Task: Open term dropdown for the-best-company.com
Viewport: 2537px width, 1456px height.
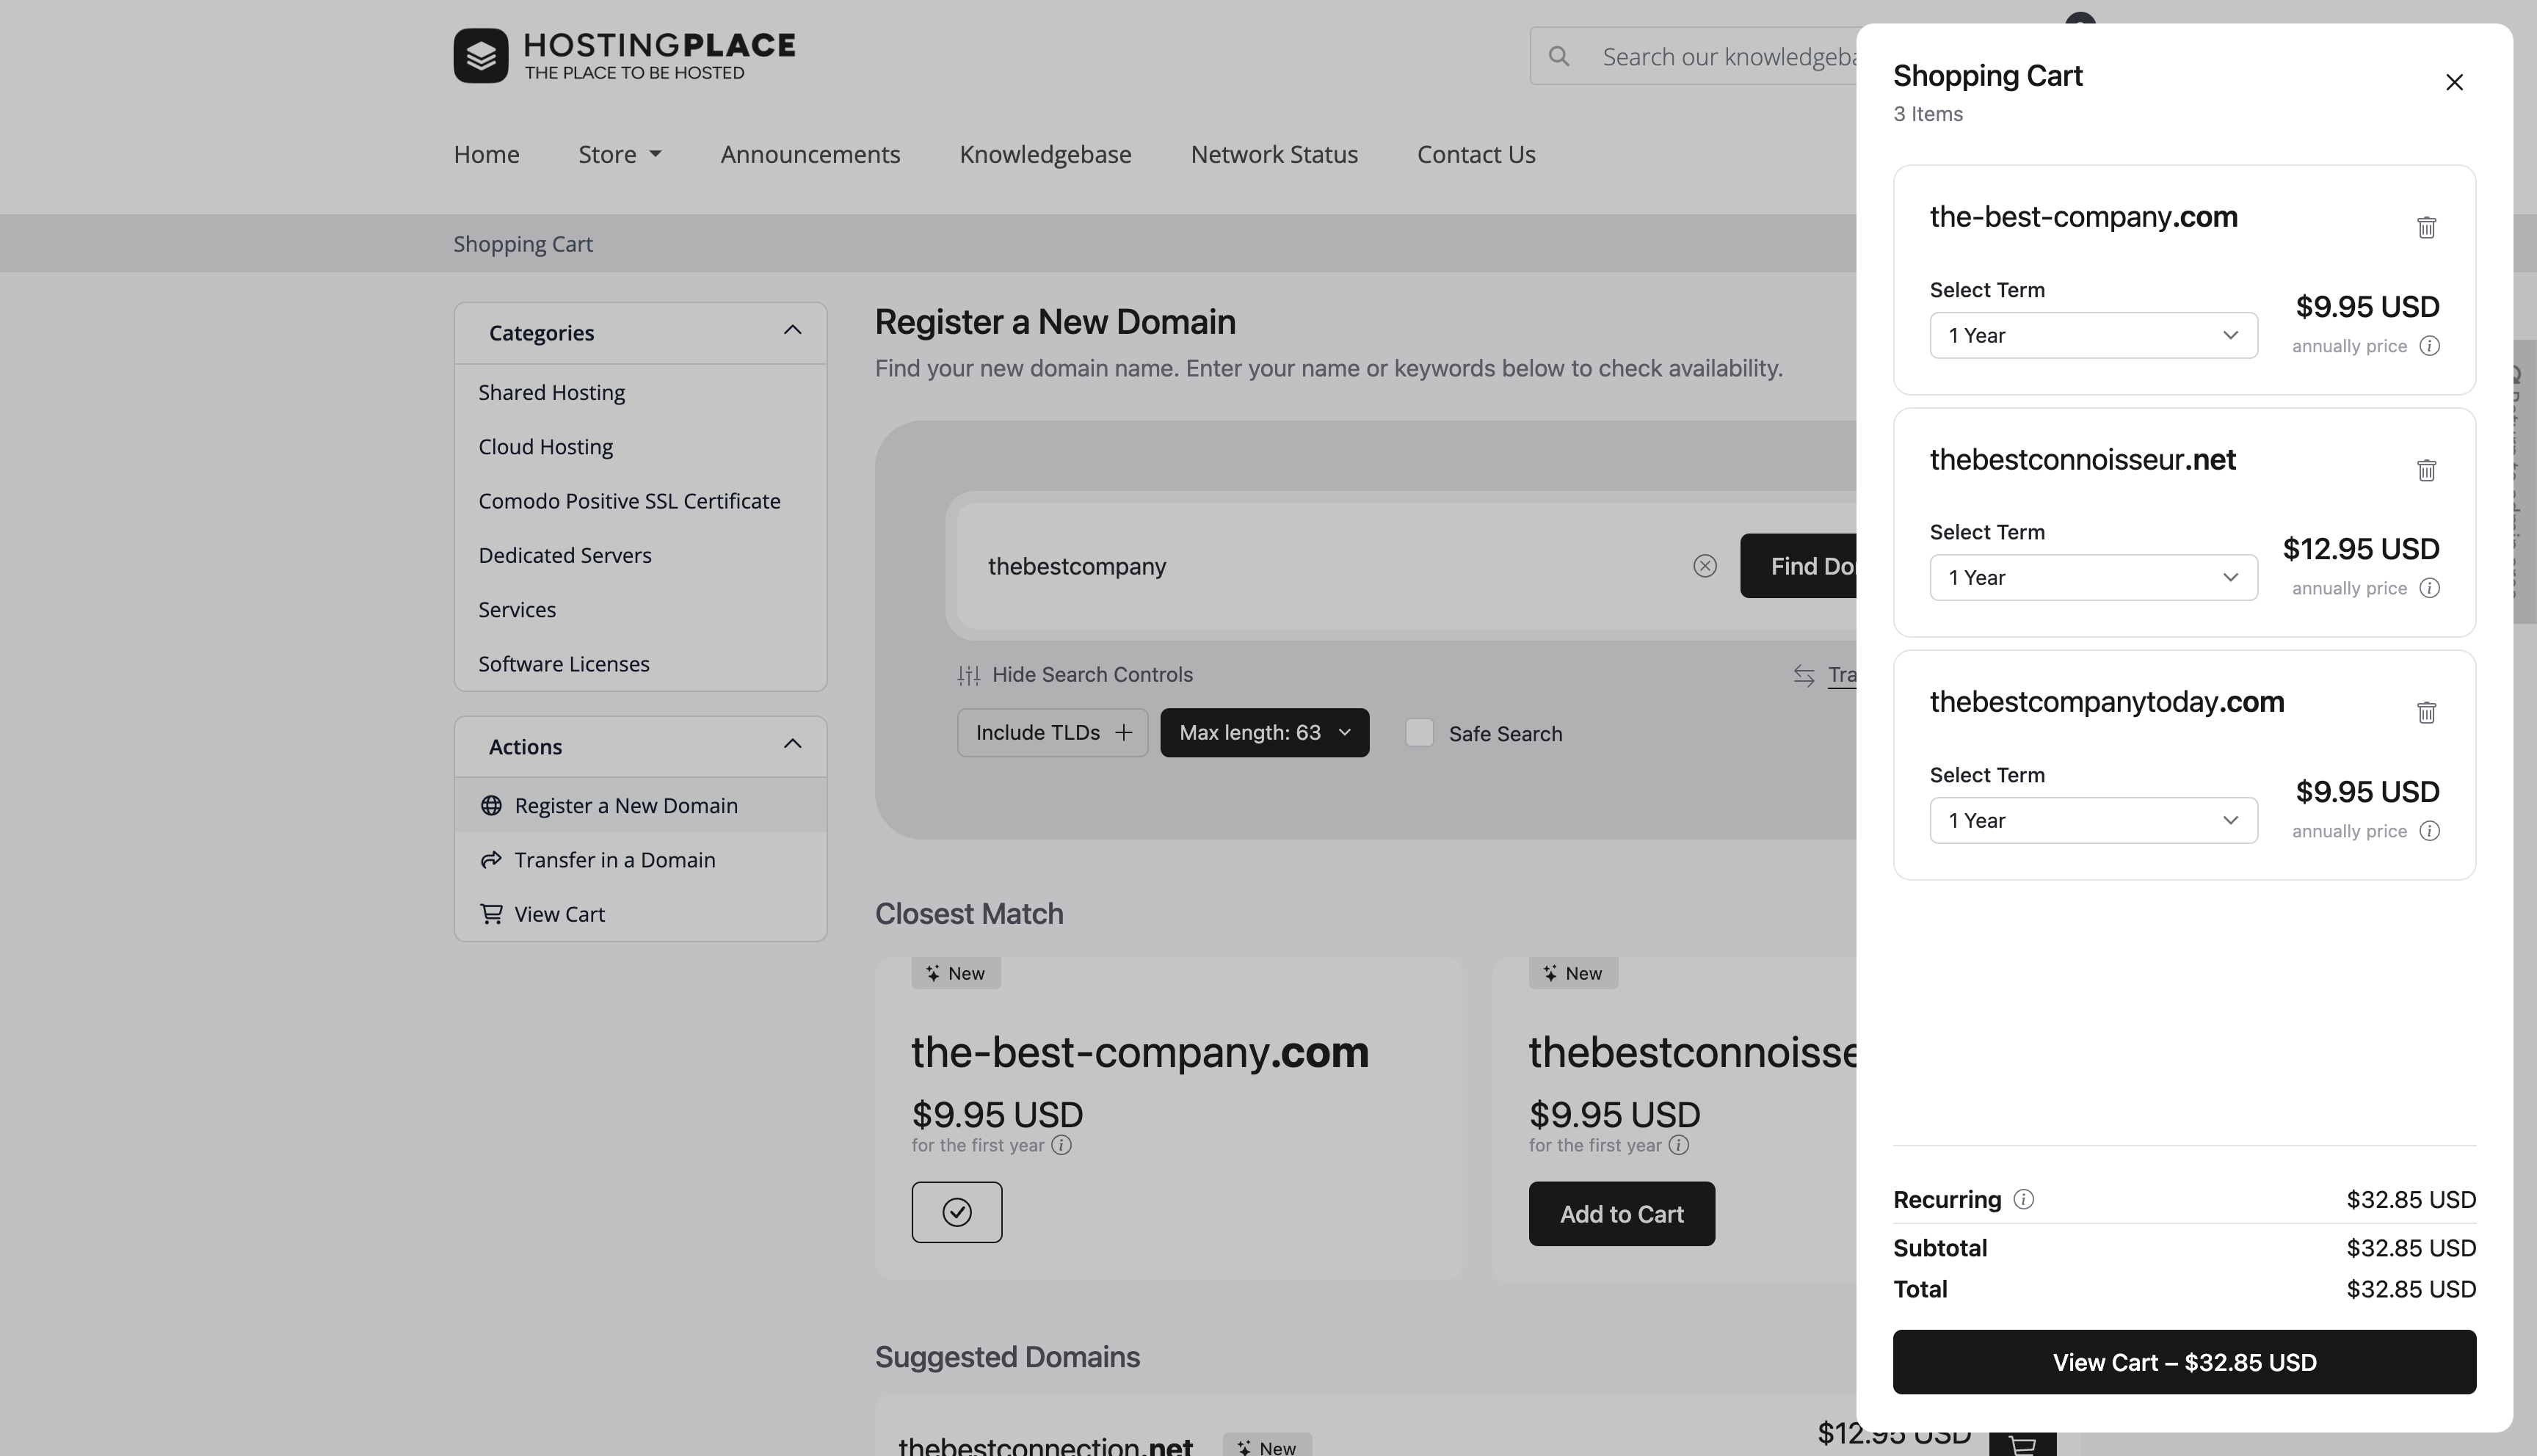Action: tap(2093, 336)
